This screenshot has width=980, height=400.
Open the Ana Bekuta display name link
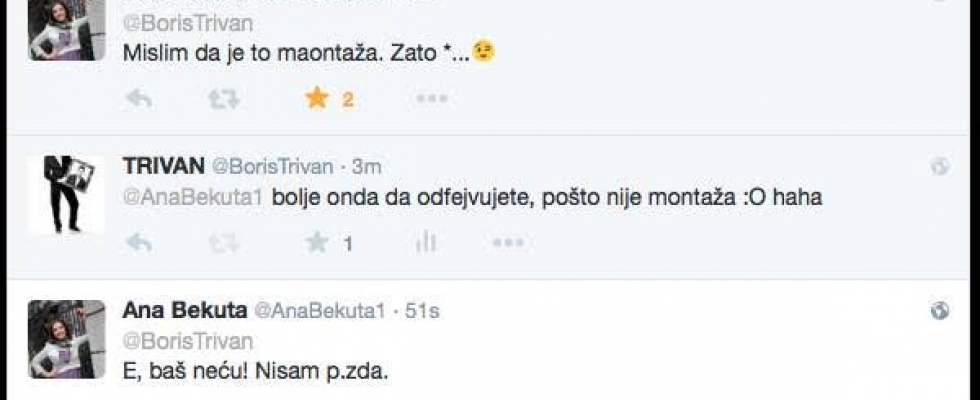[183, 311]
